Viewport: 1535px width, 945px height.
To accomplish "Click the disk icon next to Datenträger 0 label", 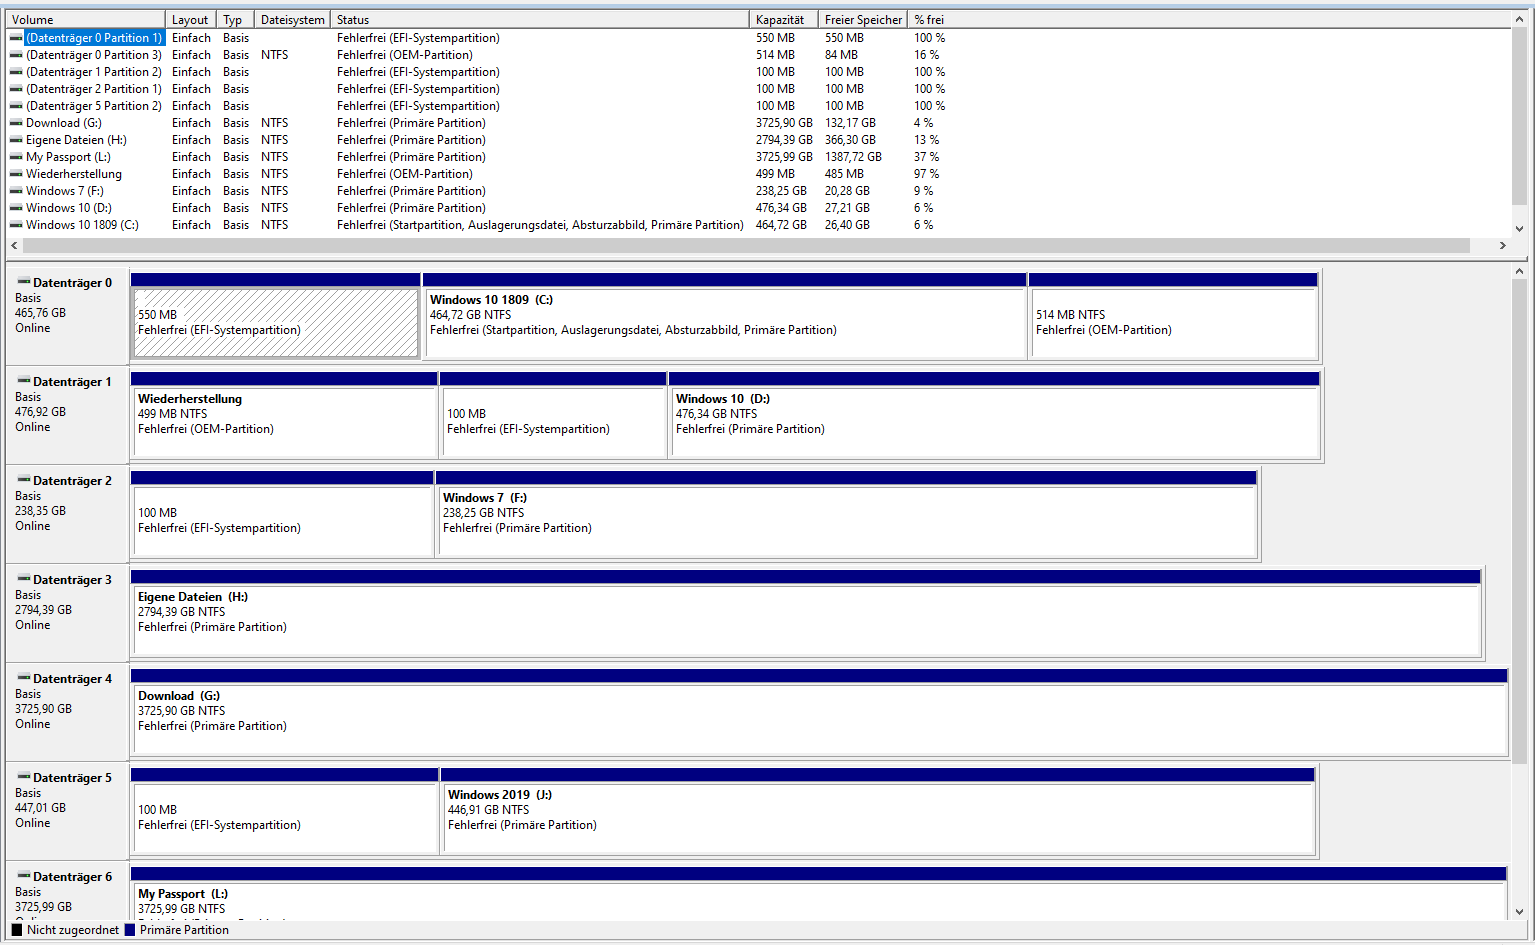I will point(24,282).
